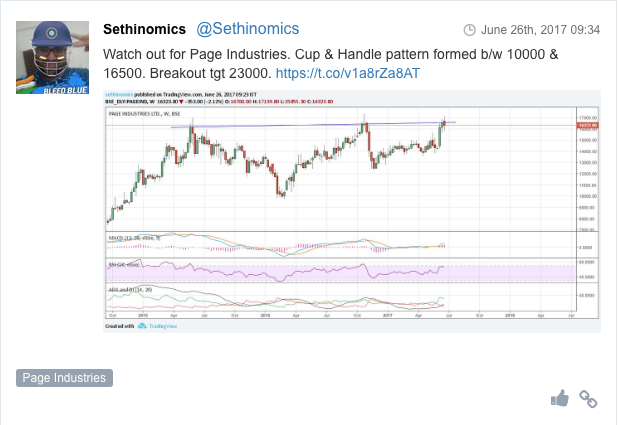Screen dimensions: 618x425
Task: Click the TradingView text below chart
Action: (163, 326)
